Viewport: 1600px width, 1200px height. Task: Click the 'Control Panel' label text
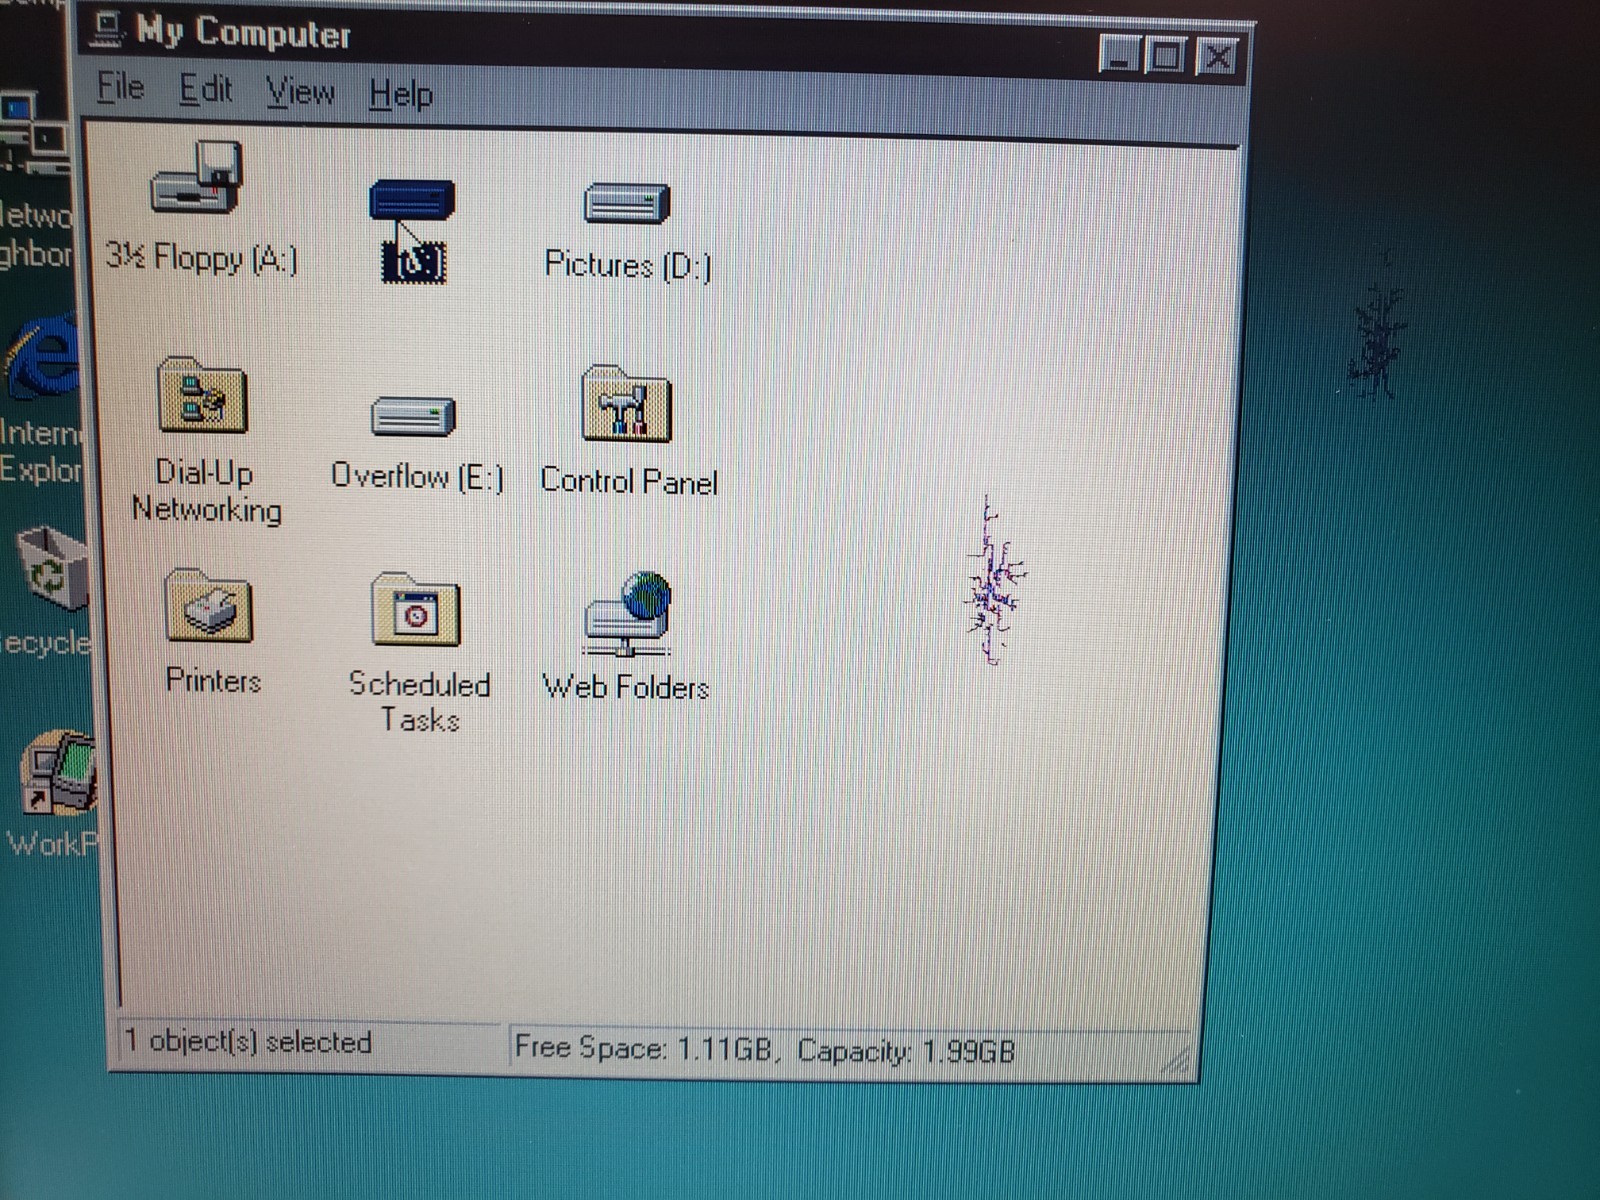pyautogui.click(x=629, y=481)
